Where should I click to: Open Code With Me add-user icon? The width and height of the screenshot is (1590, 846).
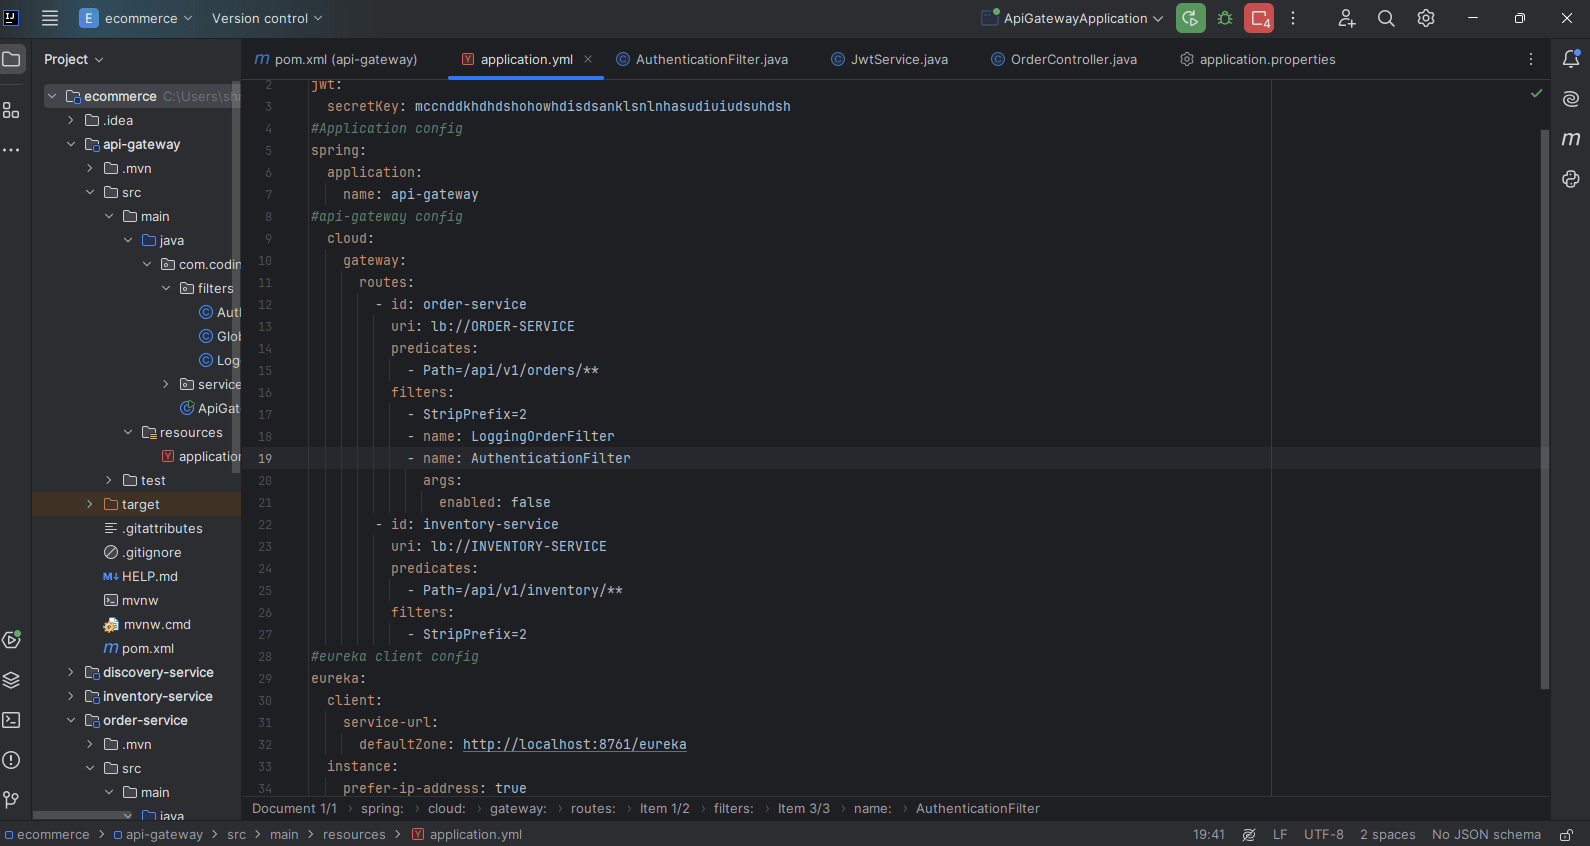[1347, 18]
